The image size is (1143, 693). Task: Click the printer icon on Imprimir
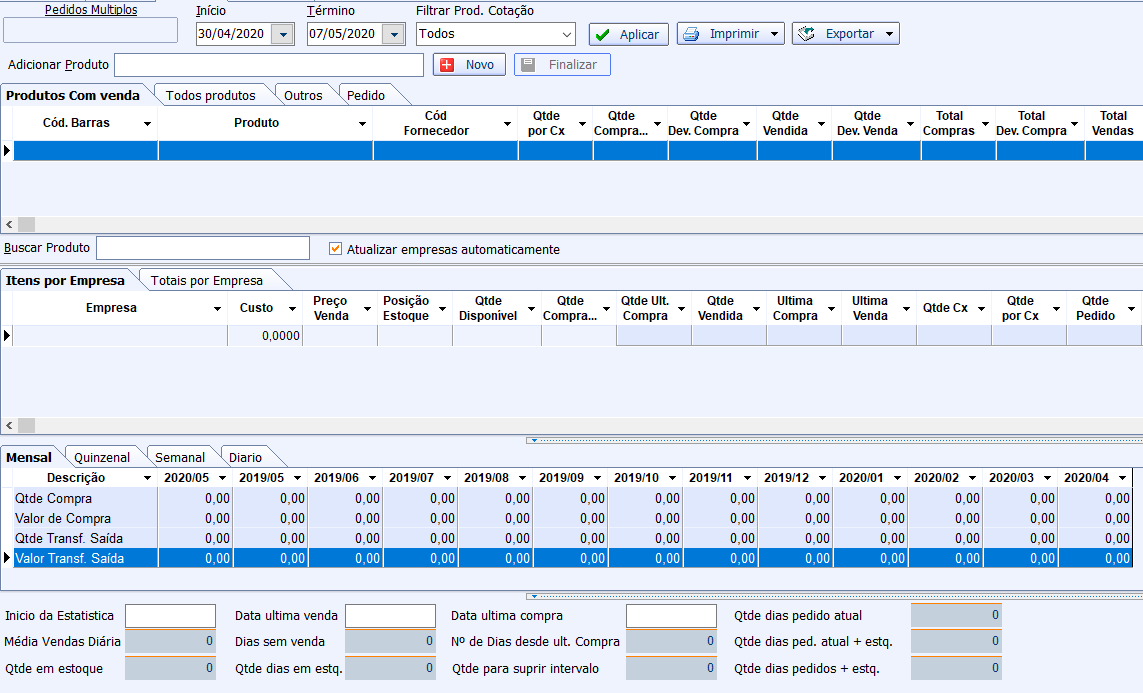tap(691, 34)
